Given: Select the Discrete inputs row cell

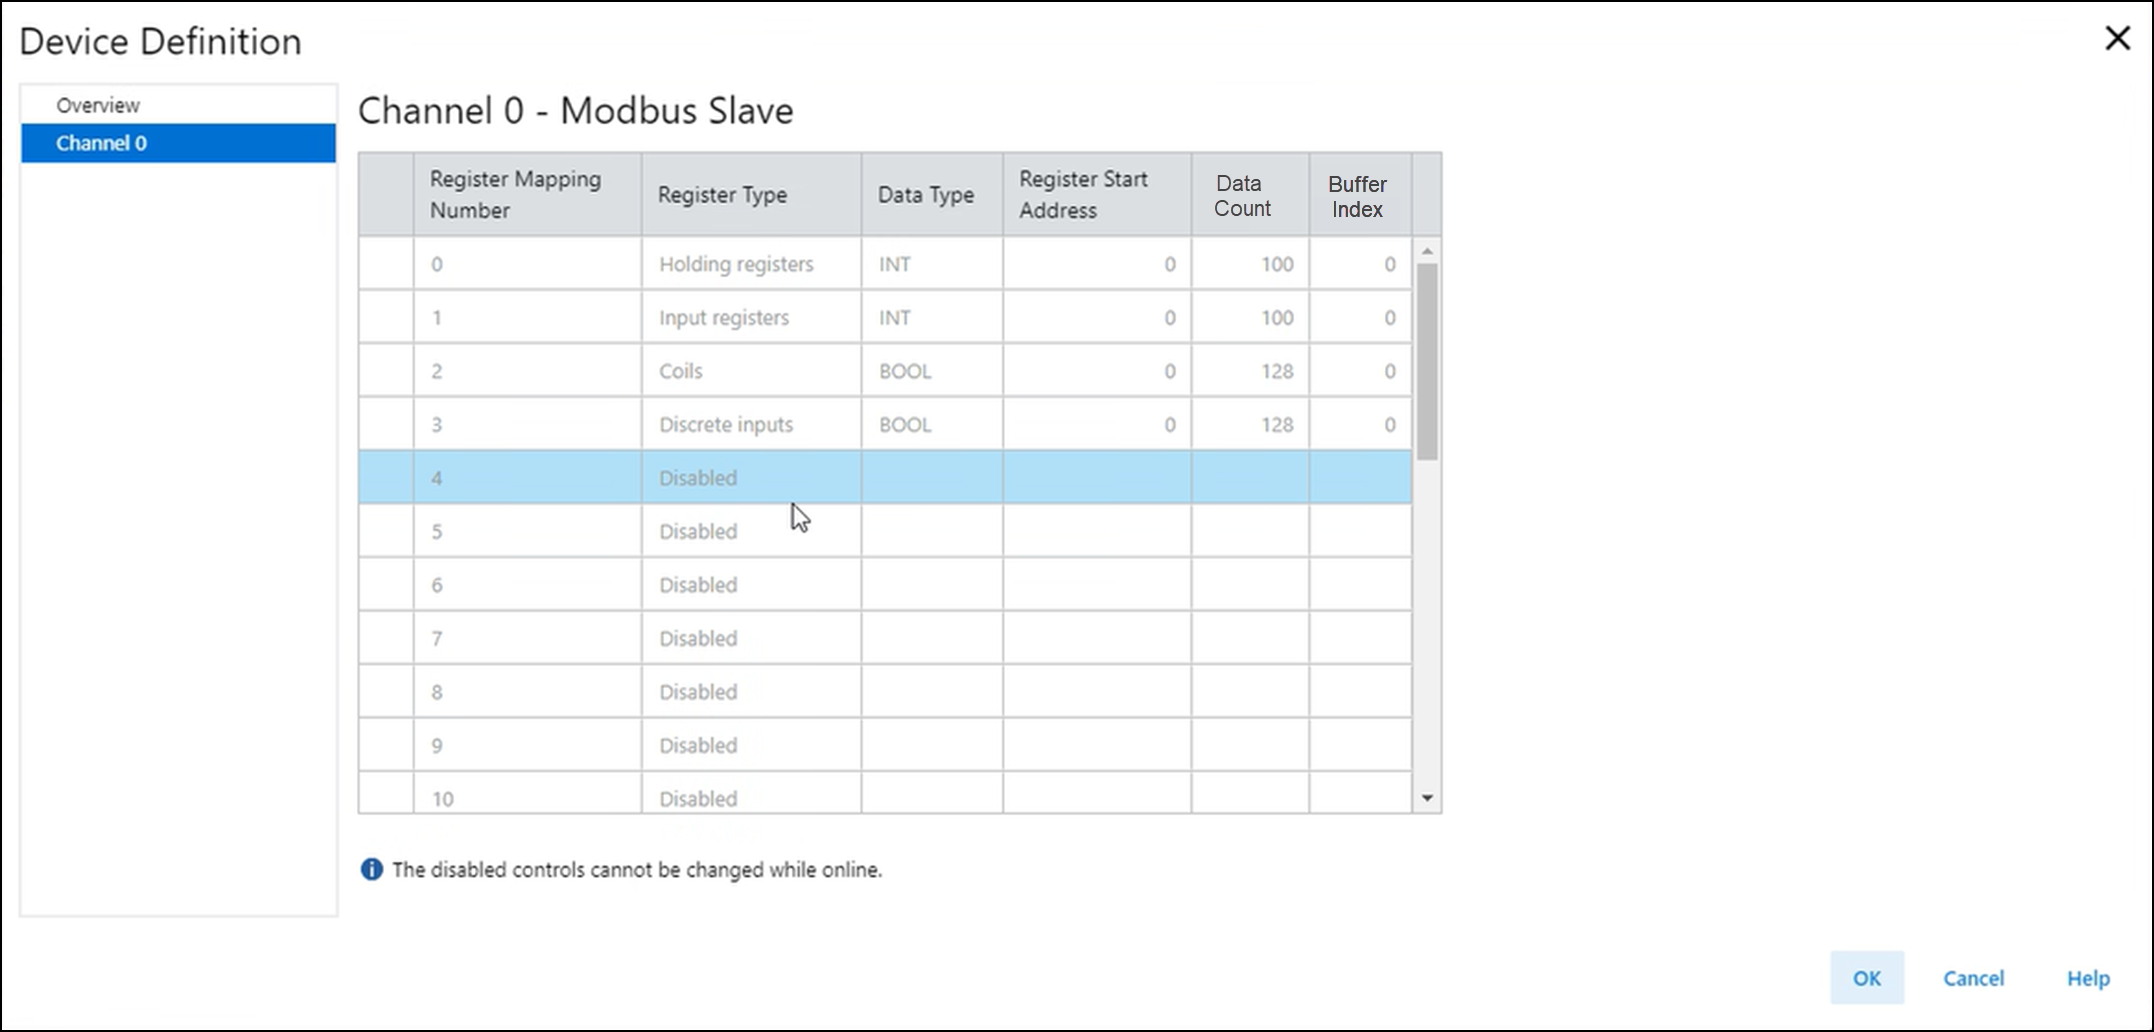Looking at the screenshot, I should pos(750,424).
